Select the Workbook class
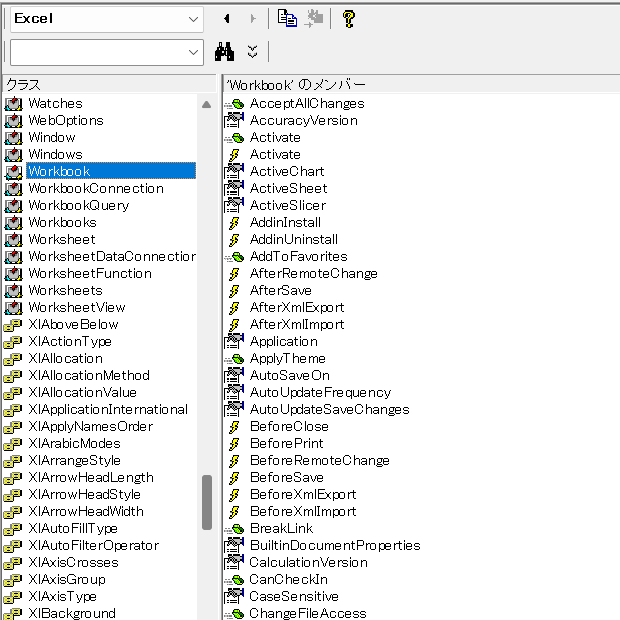620x620 pixels. tap(111, 171)
